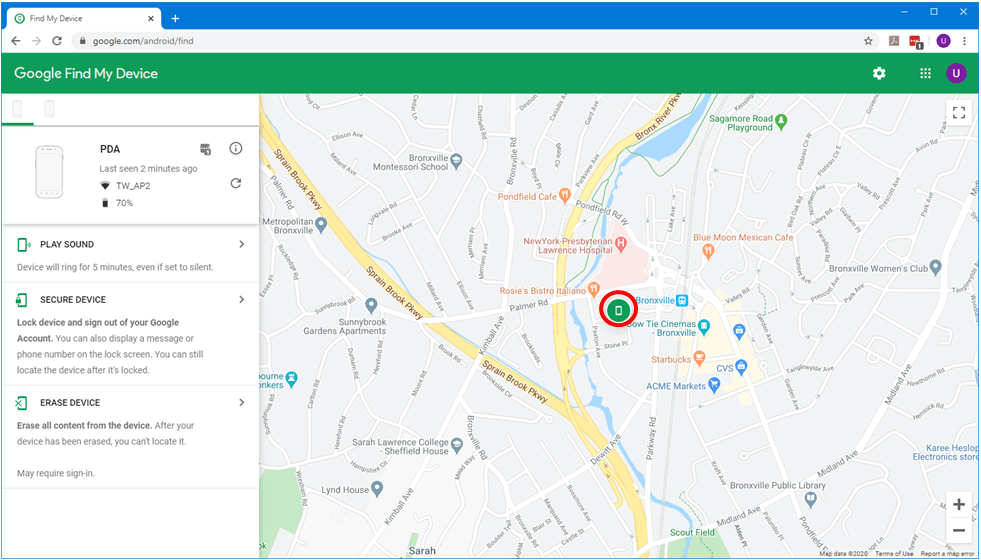Click Sarah Lawrence College Sheffield House marker

coord(457,445)
